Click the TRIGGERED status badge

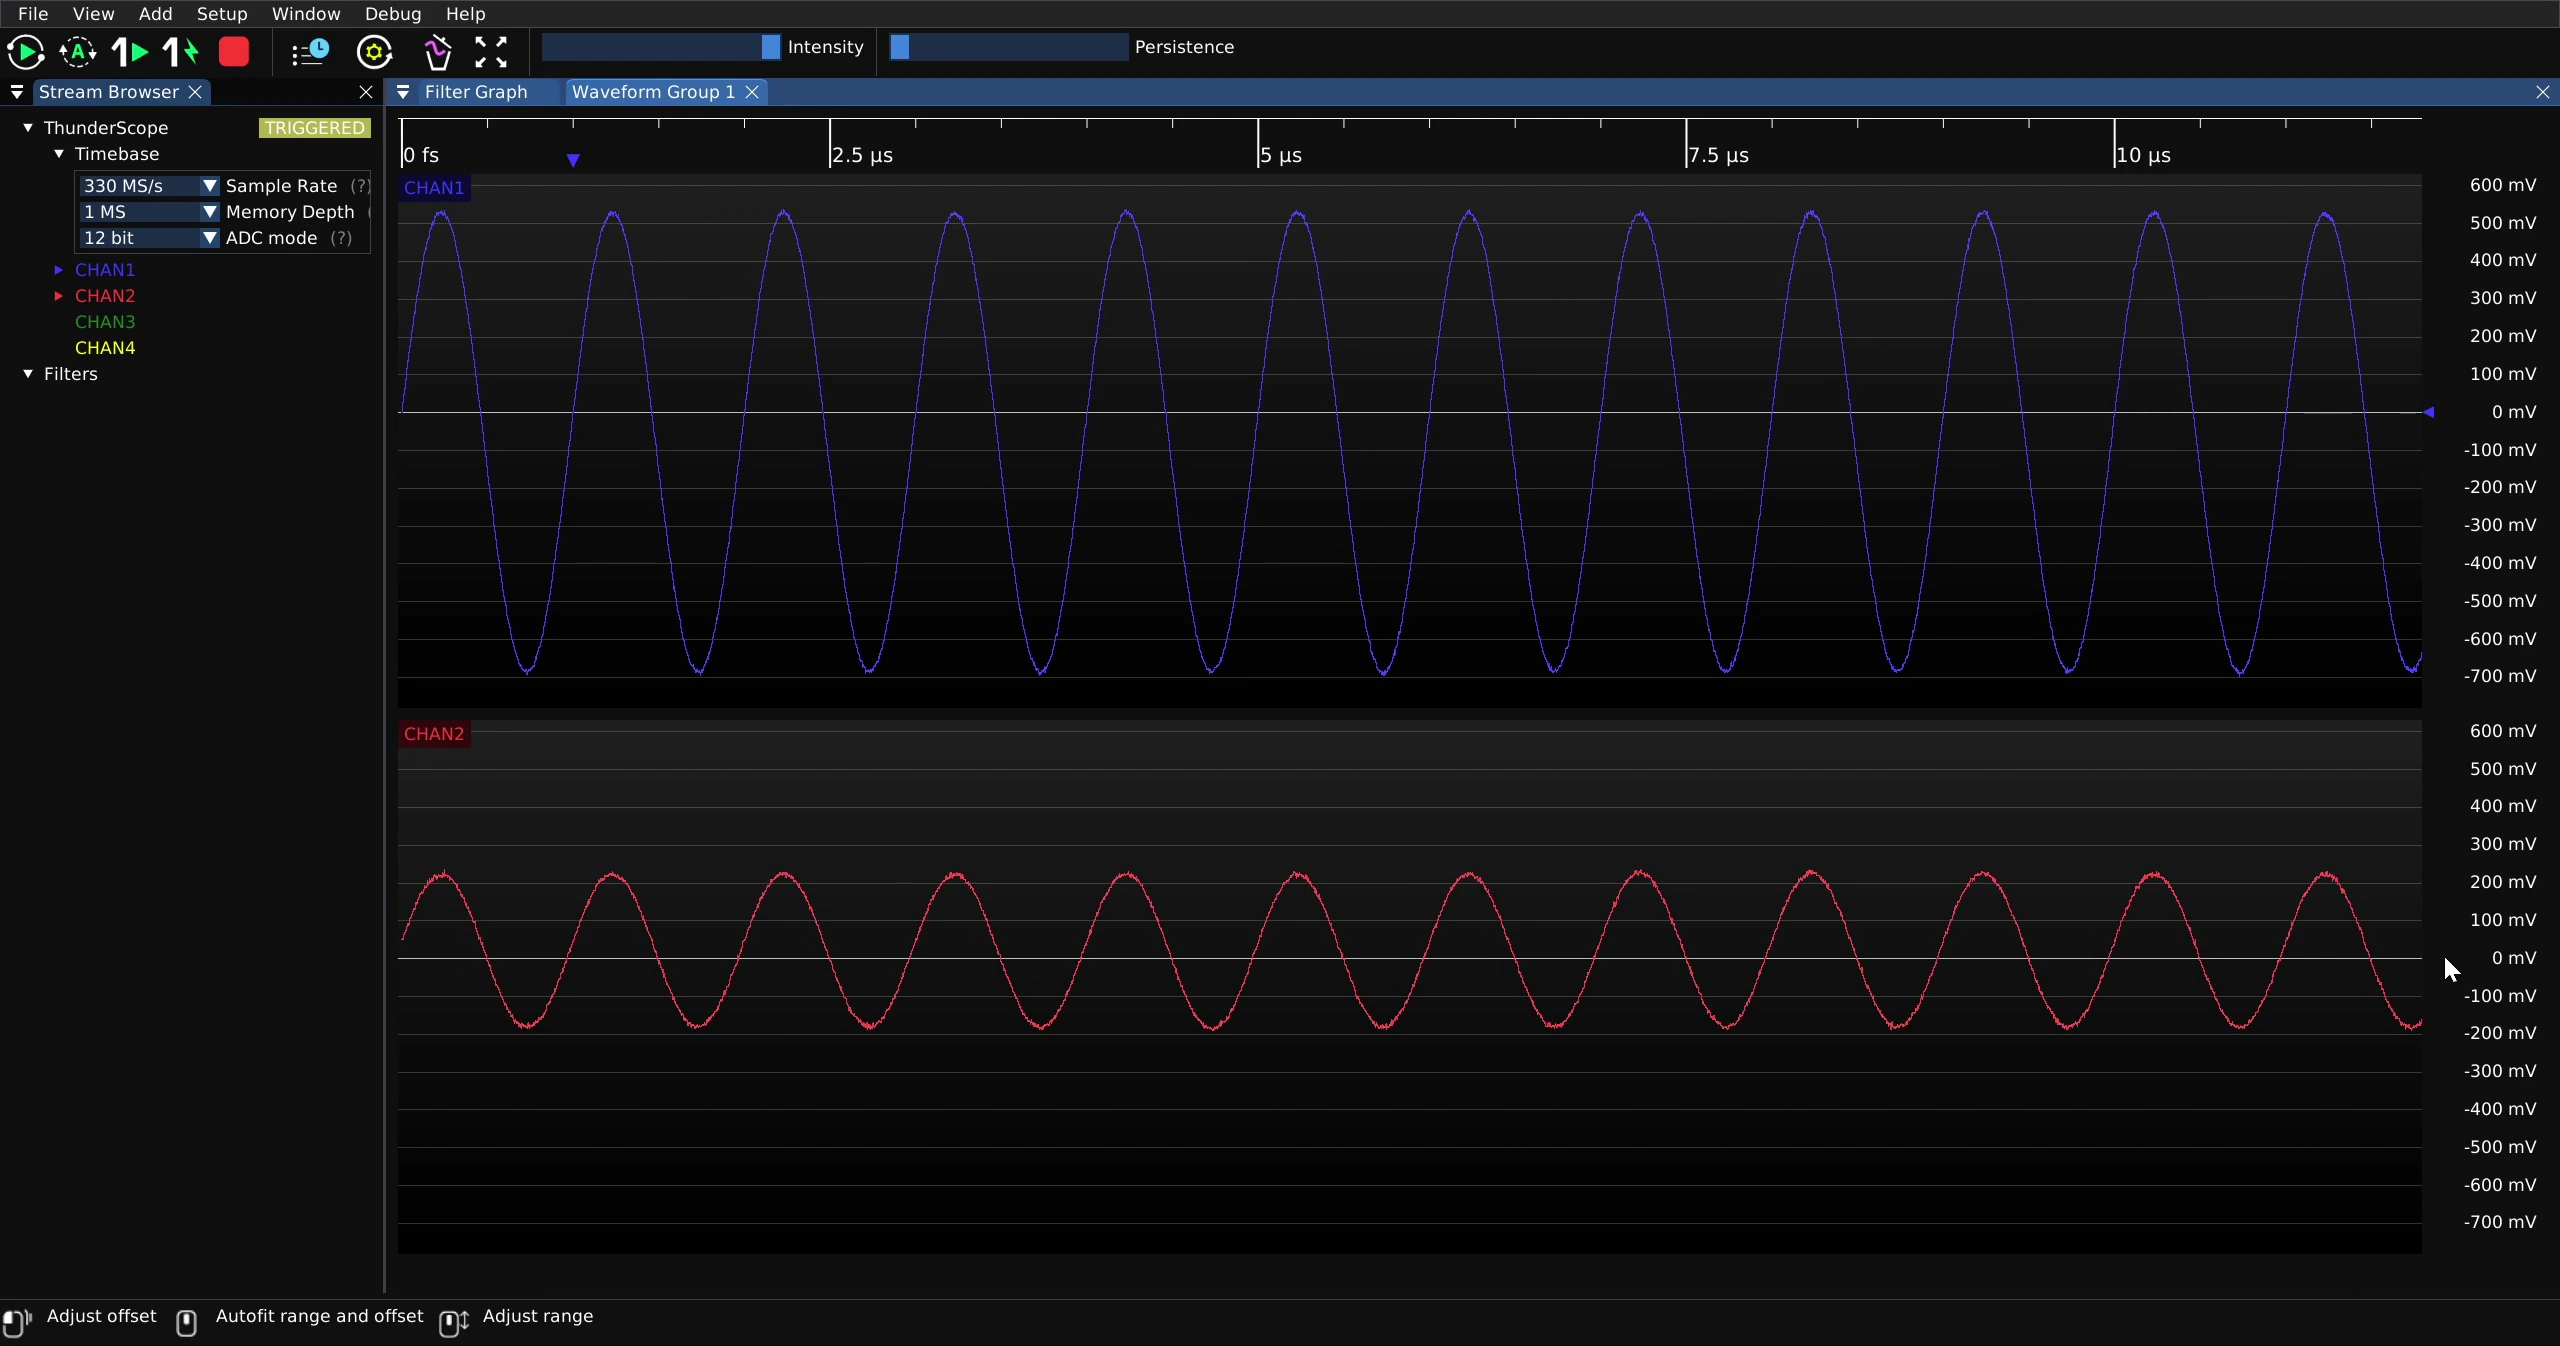pyautogui.click(x=315, y=128)
